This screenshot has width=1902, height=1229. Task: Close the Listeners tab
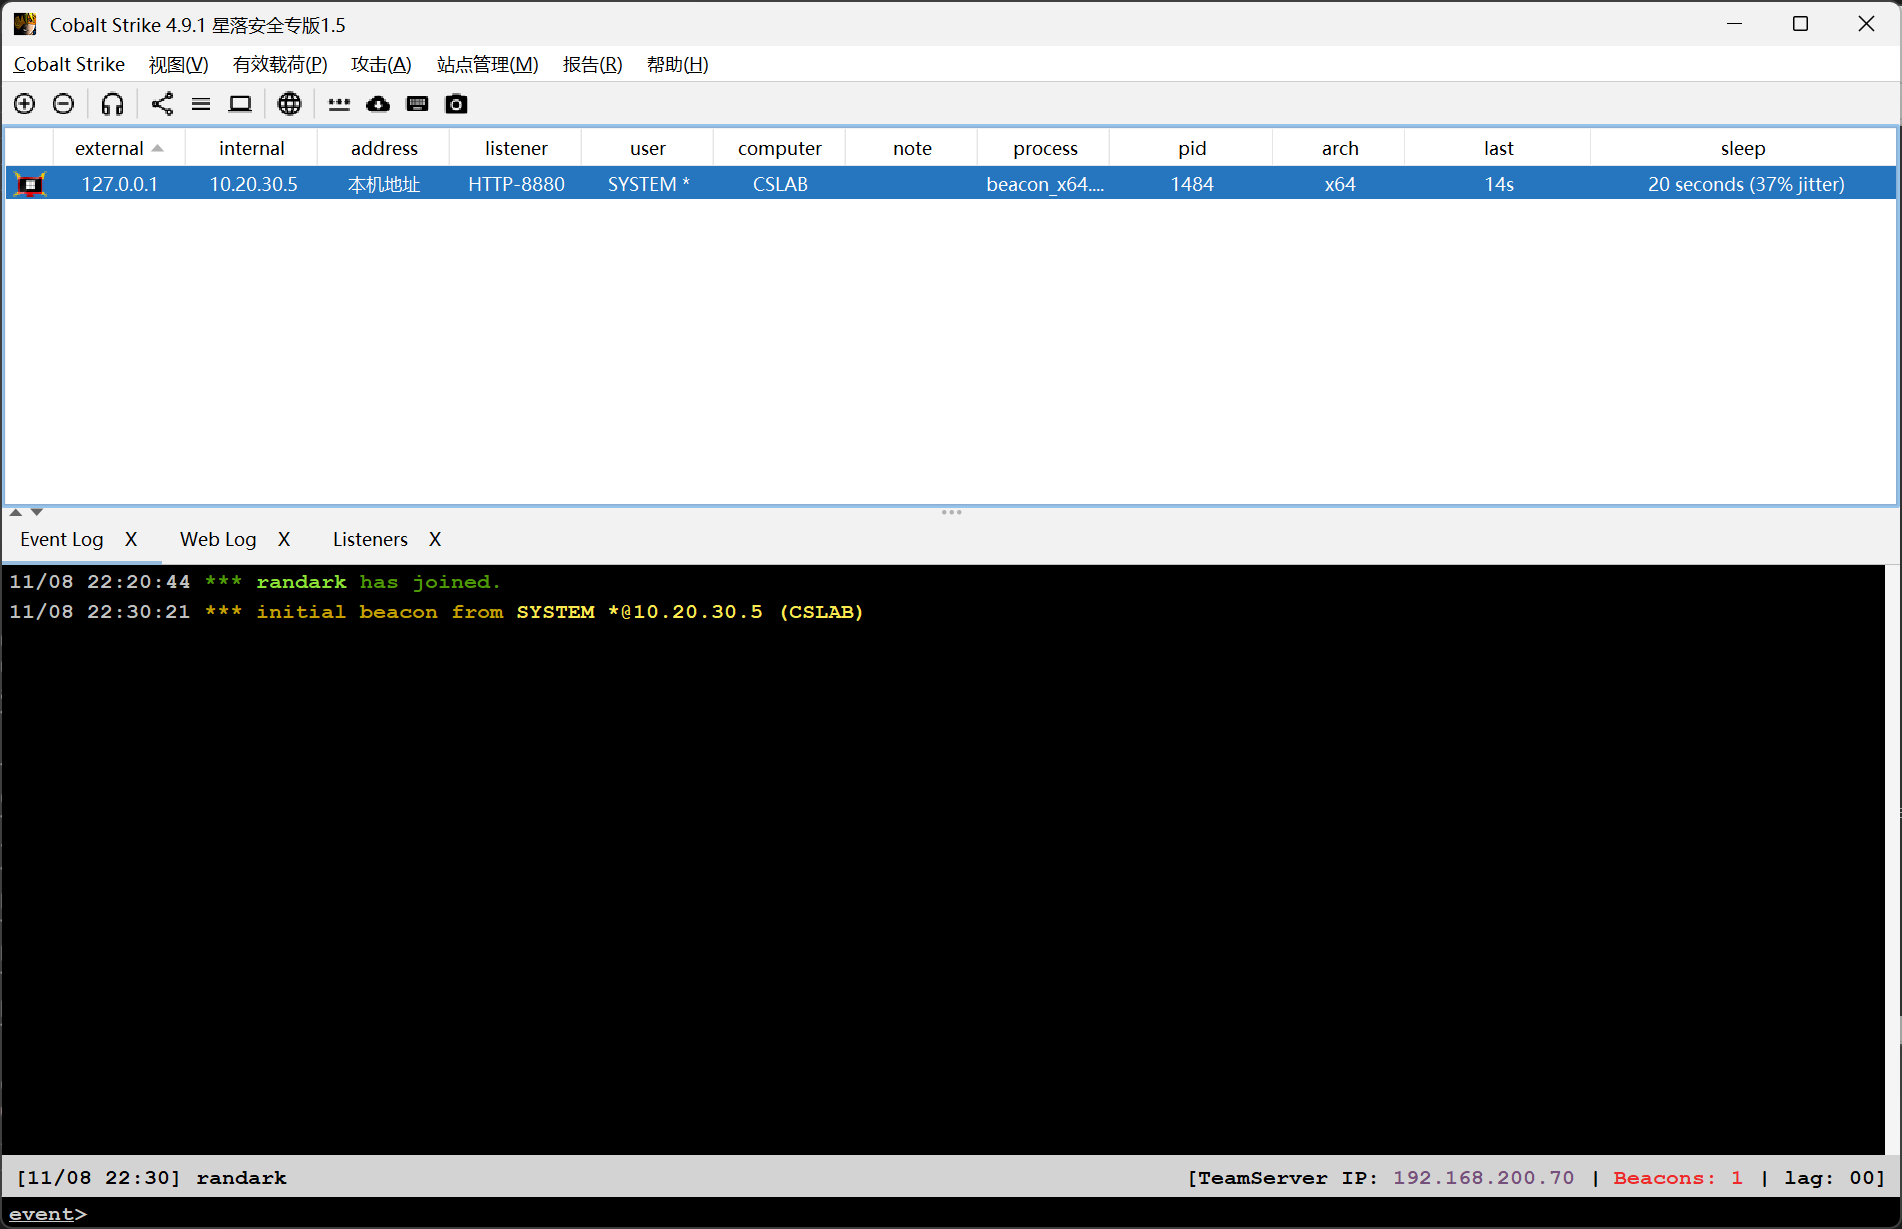(435, 540)
